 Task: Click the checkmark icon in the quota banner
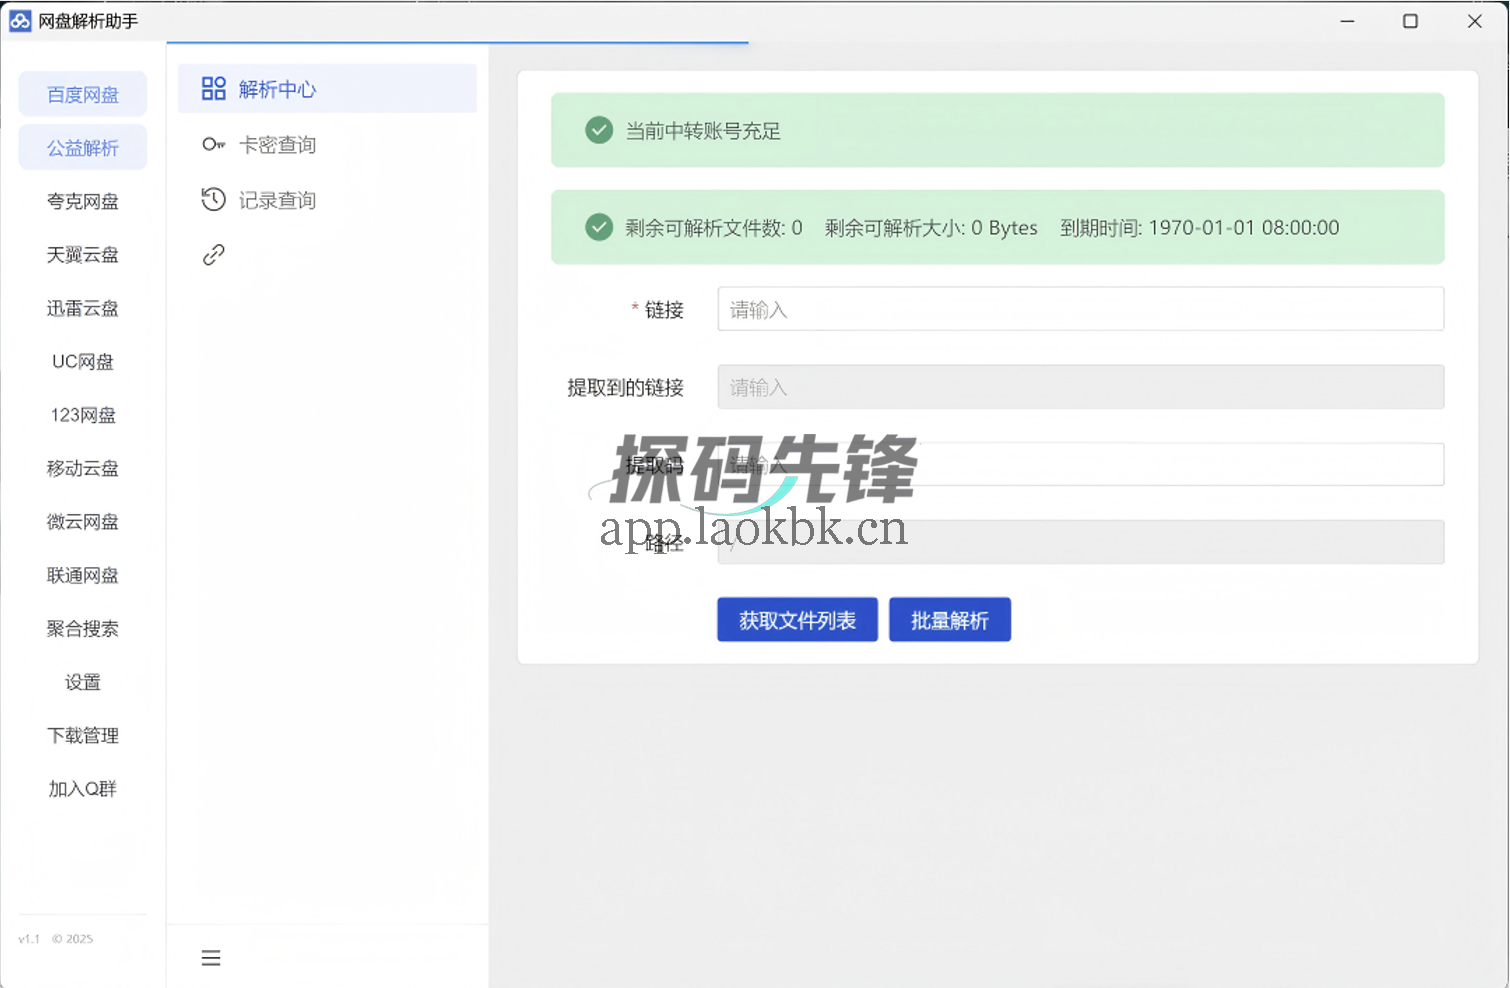pyautogui.click(x=598, y=227)
